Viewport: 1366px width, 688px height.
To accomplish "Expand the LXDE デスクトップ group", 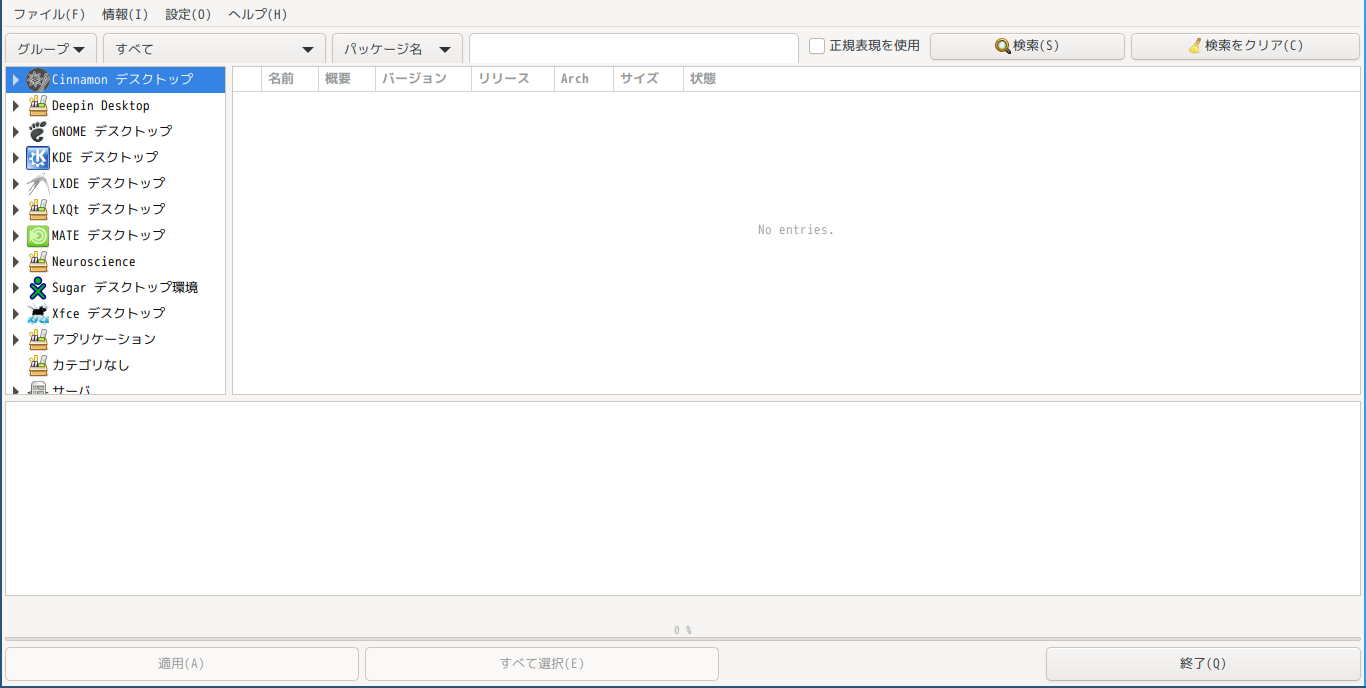I will click(16, 183).
